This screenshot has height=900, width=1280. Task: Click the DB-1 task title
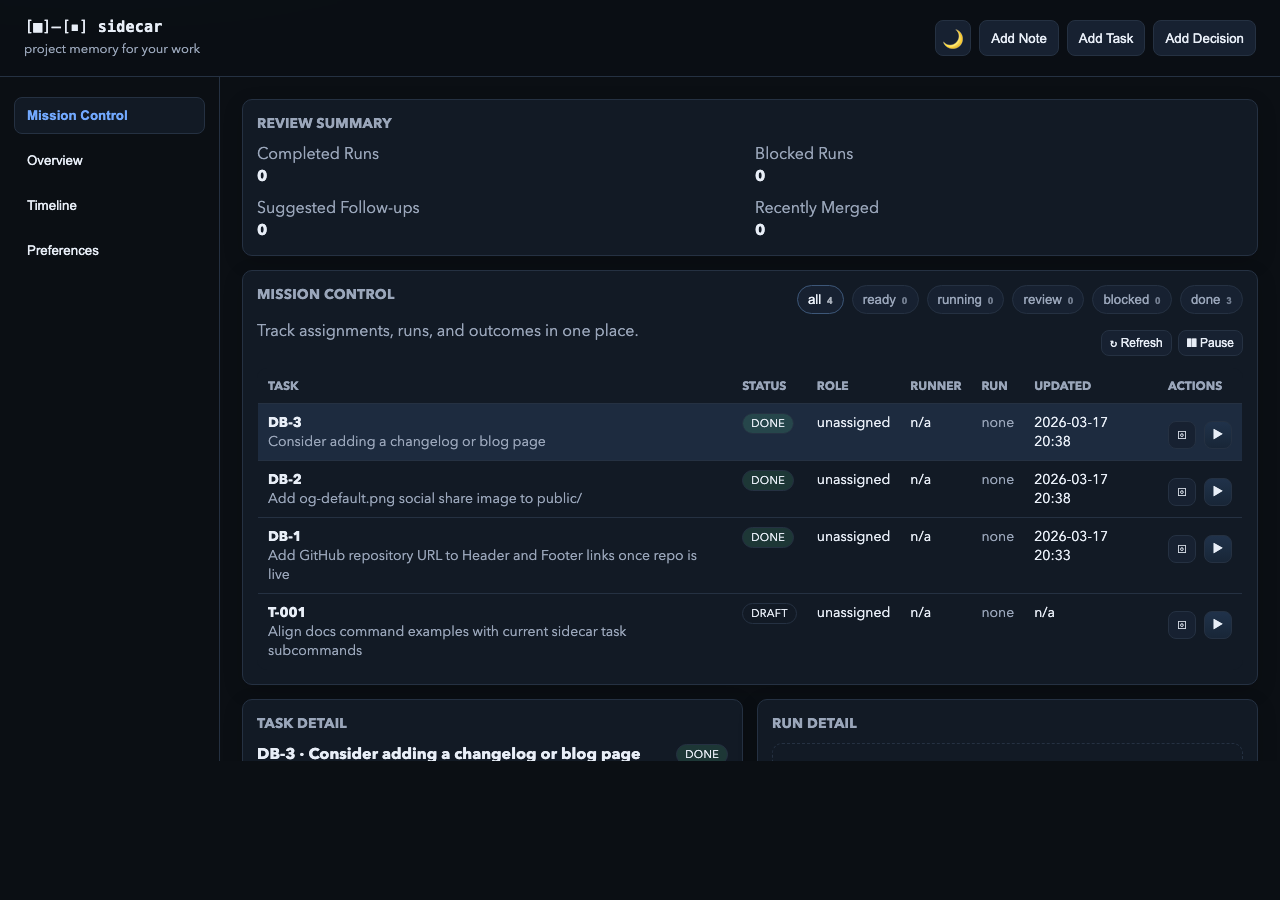tap(284, 536)
